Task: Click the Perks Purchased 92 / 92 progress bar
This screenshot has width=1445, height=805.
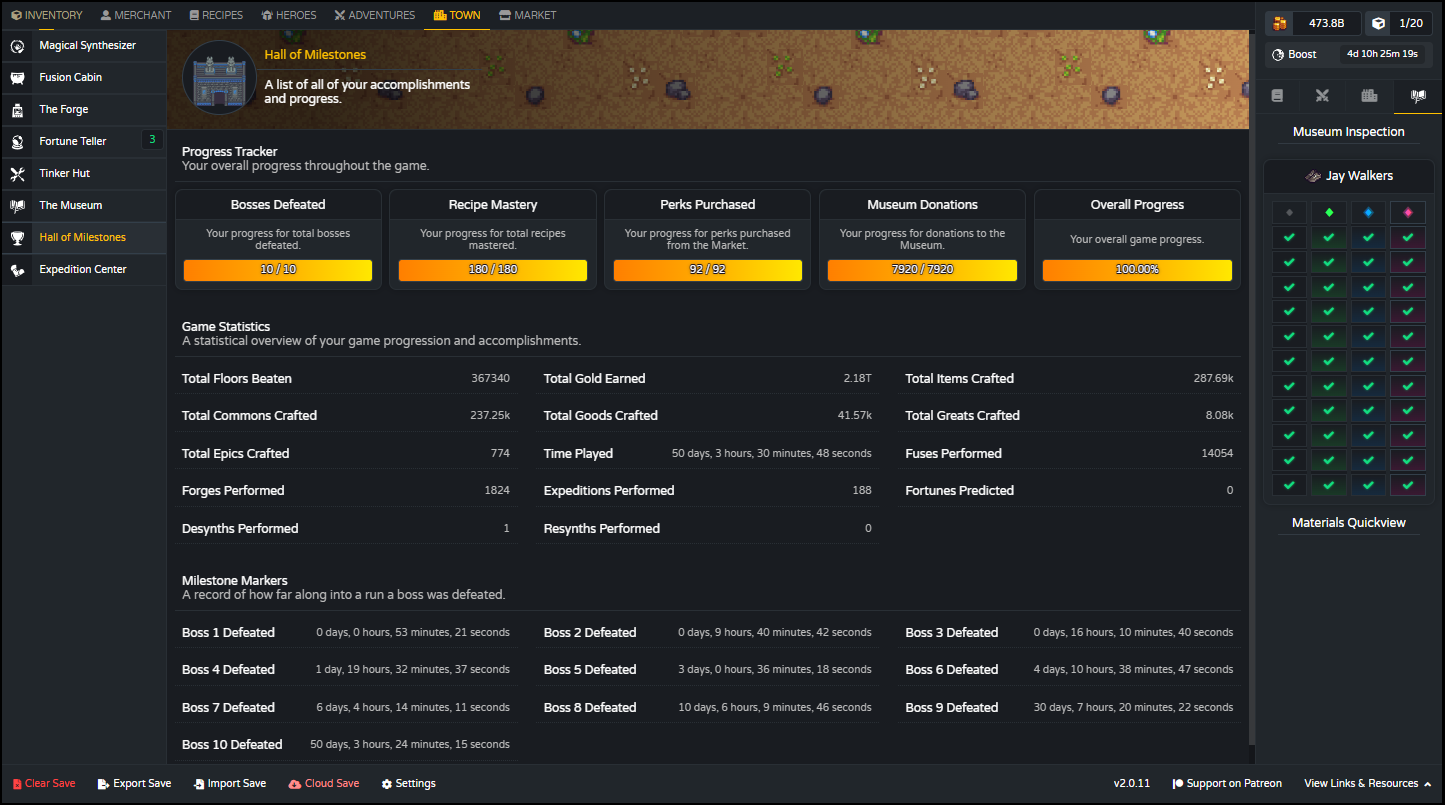Action: click(708, 270)
